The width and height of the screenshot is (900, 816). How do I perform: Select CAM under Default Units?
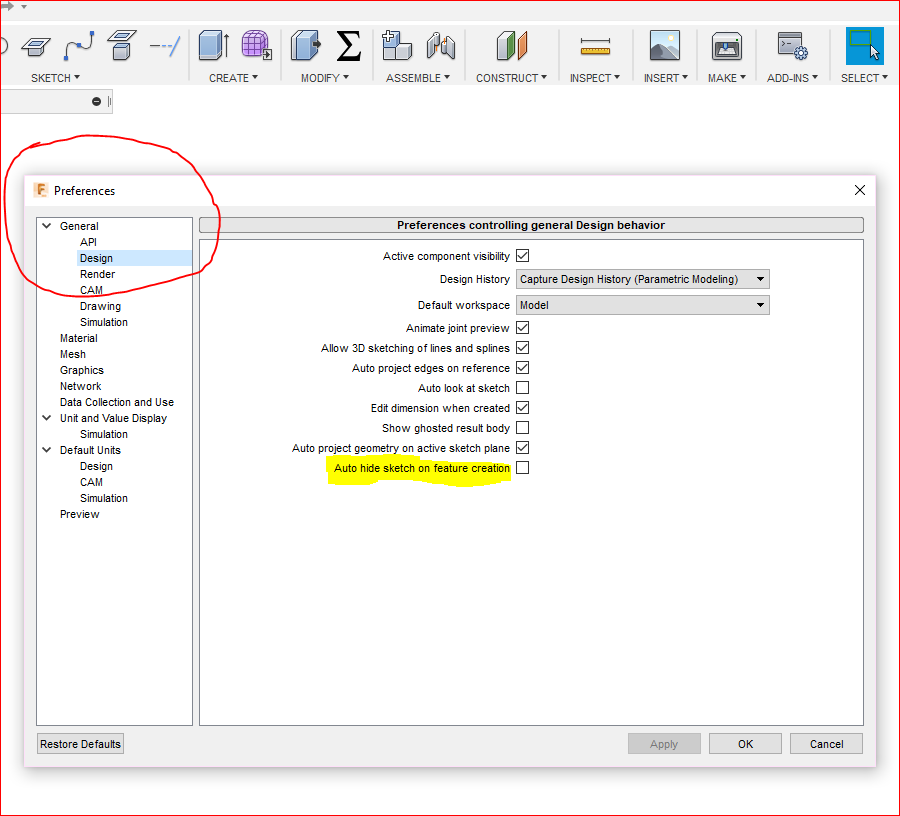point(91,482)
